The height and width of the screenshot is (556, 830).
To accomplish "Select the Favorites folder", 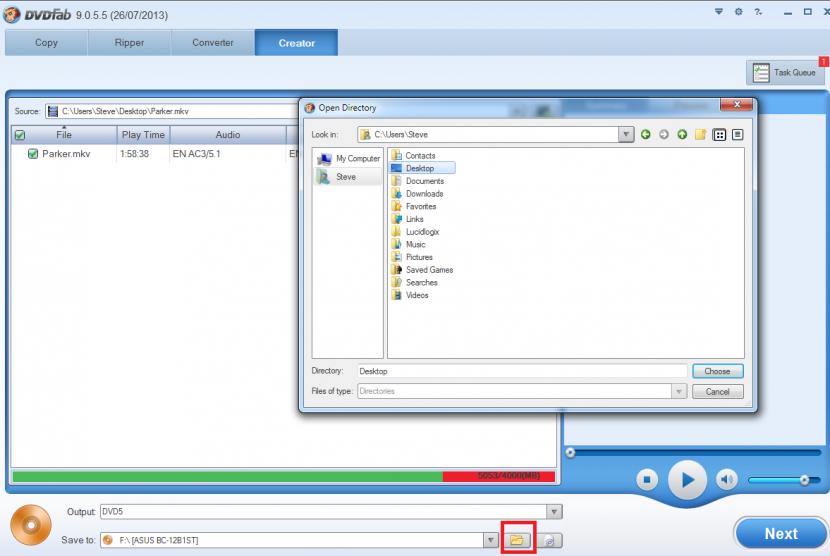I will click(414, 207).
